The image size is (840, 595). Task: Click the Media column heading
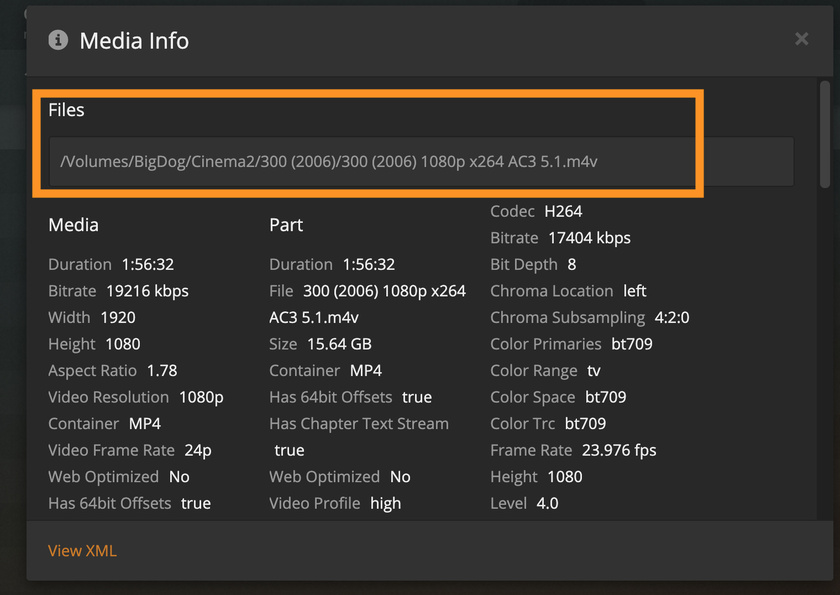(x=73, y=225)
